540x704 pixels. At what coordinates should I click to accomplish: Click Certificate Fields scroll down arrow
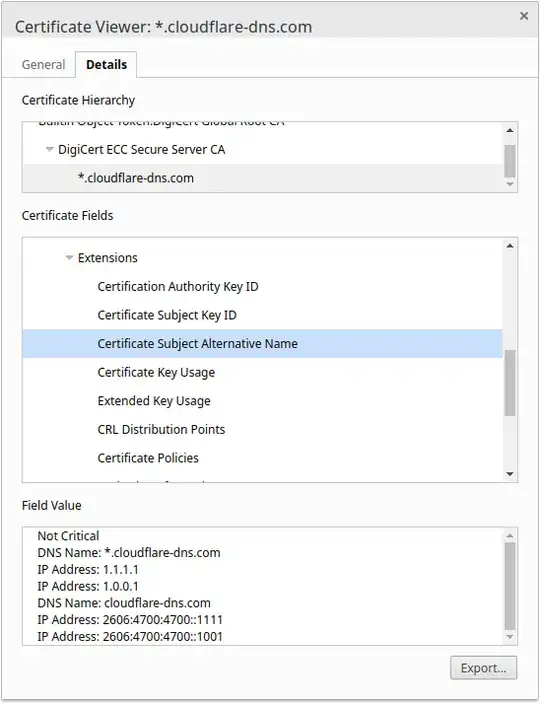tap(509, 474)
